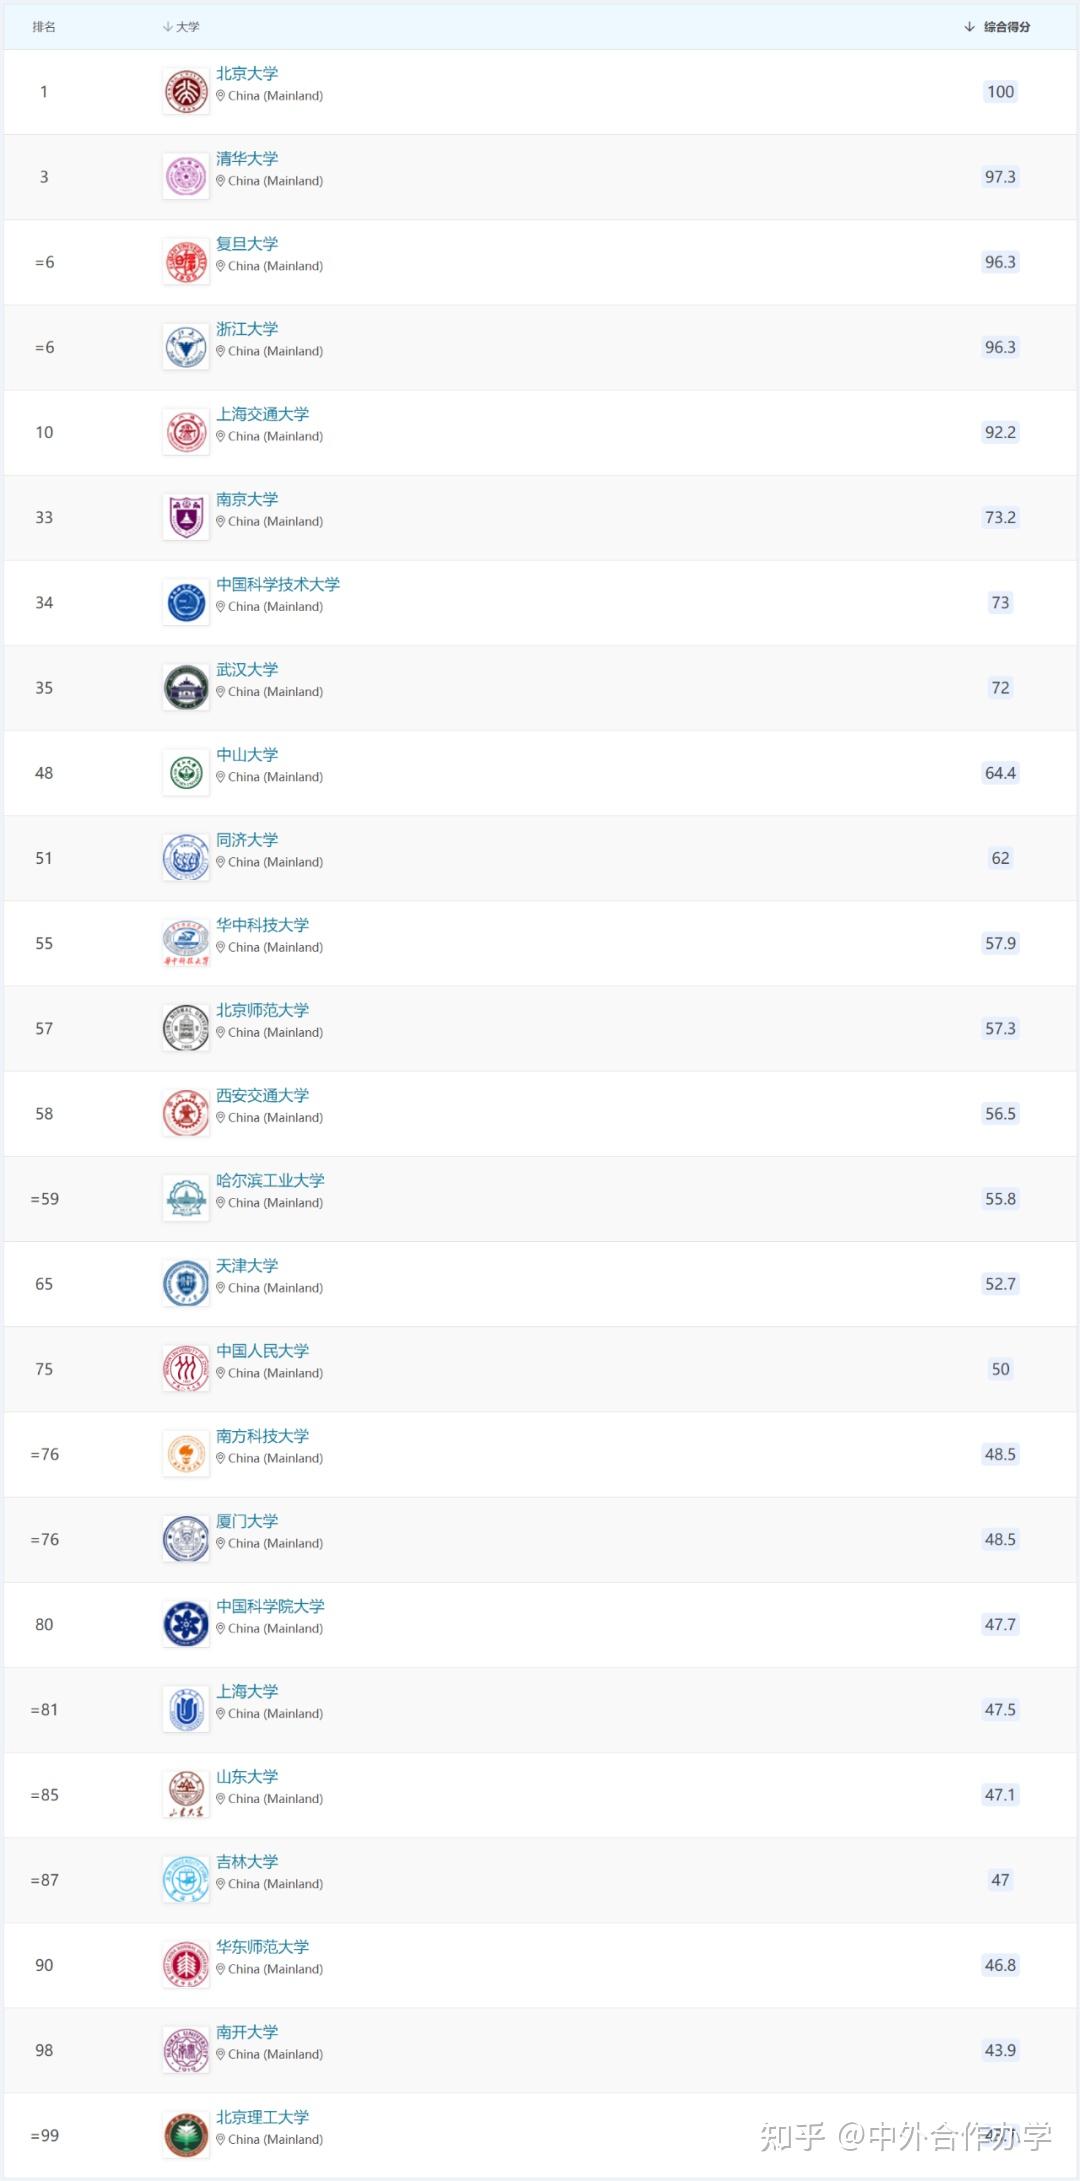Click the 中山大学 score of 64.4
This screenshot has width=1080, height=2181.
pyautogui.click(x=1000, y=773)
